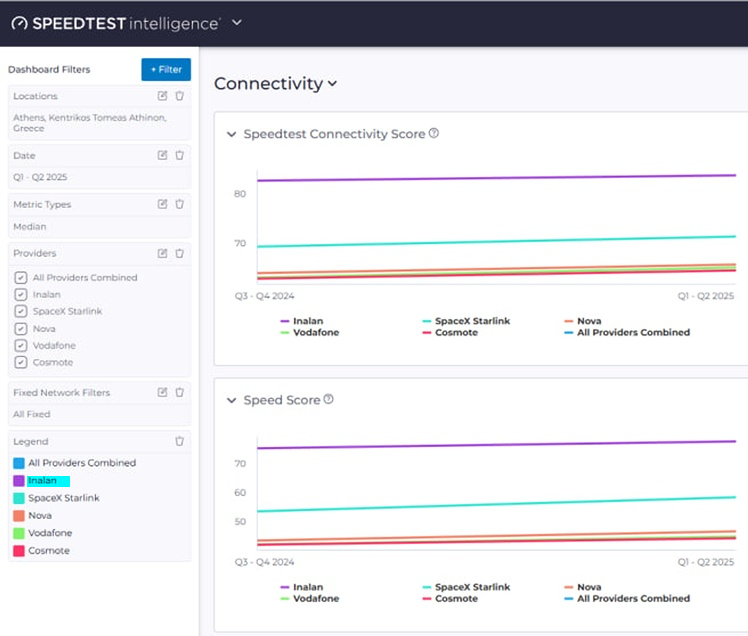Screen dimensions: 748x636
Task: Open the Connectivity page dropdown
Action: 332,84
